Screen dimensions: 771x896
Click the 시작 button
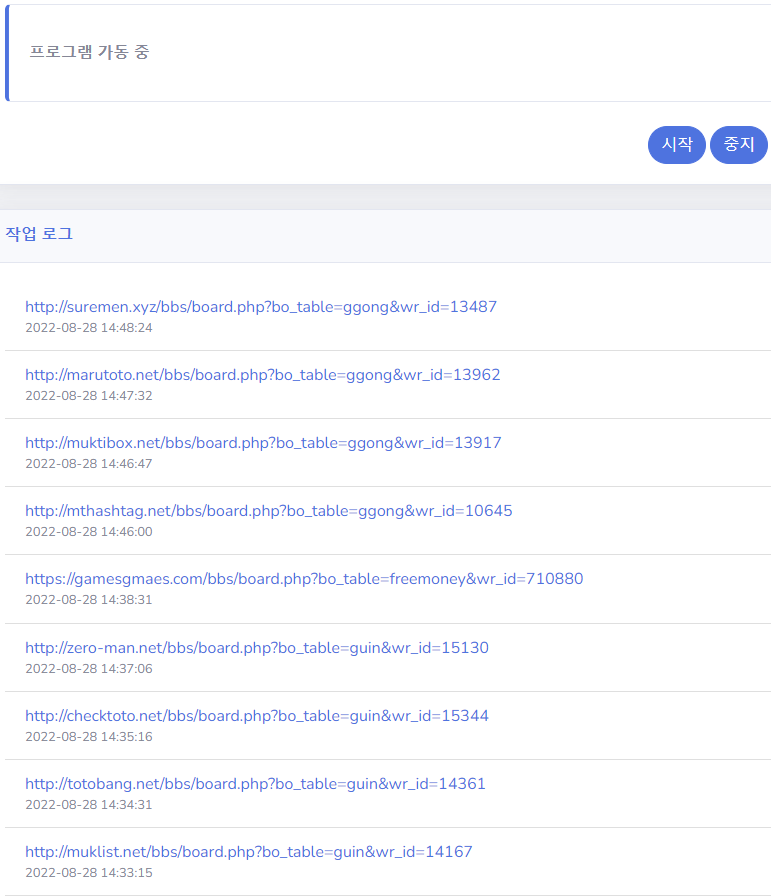pyautogui.click(x=677, y=145)
